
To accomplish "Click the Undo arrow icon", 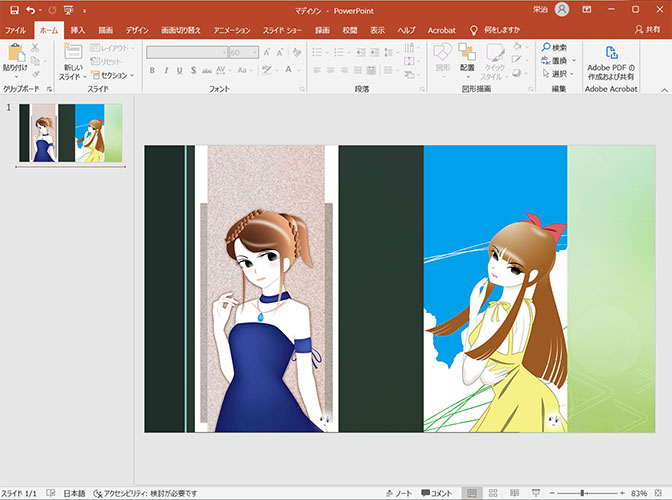I will 32,10.
